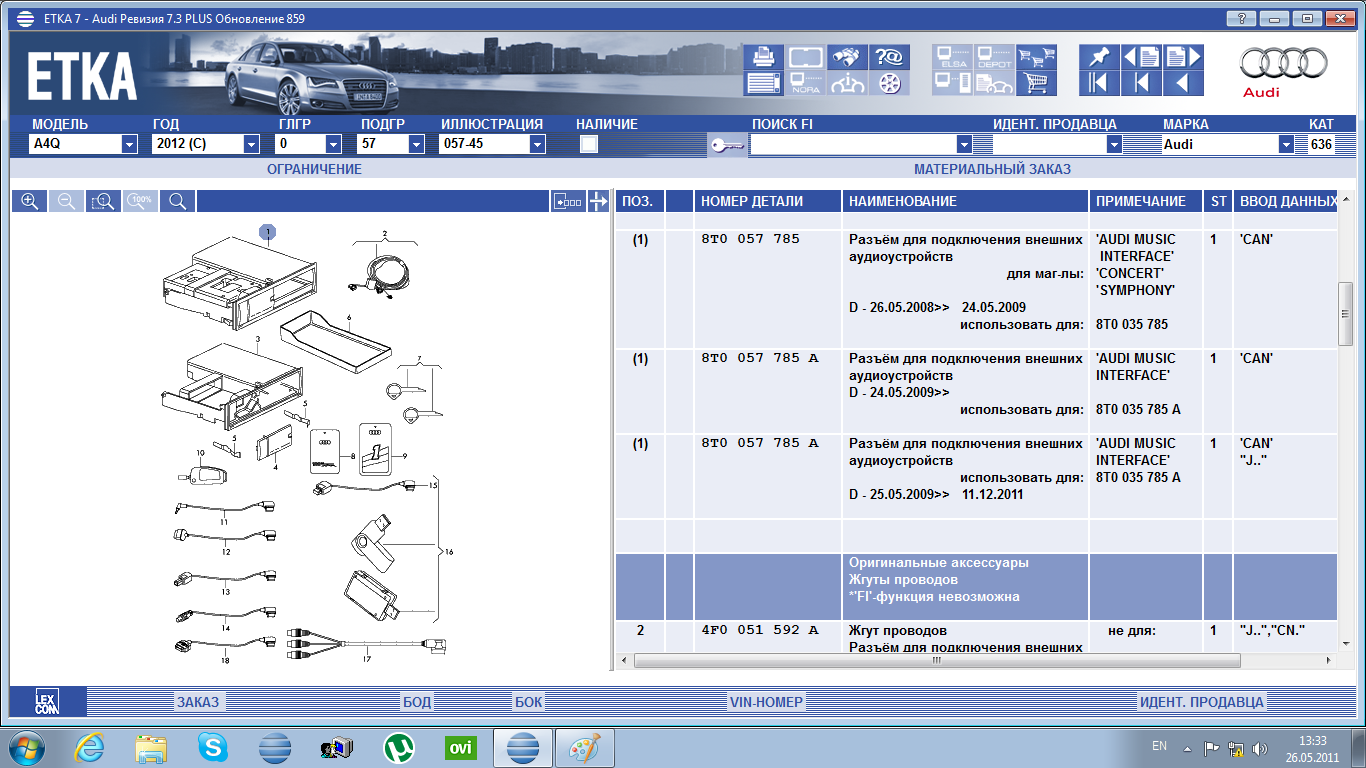Click the vertical scrollbar thumb of parts list
The height and width of the screenshot is (768, 1366).
(x=1346, y=314)
